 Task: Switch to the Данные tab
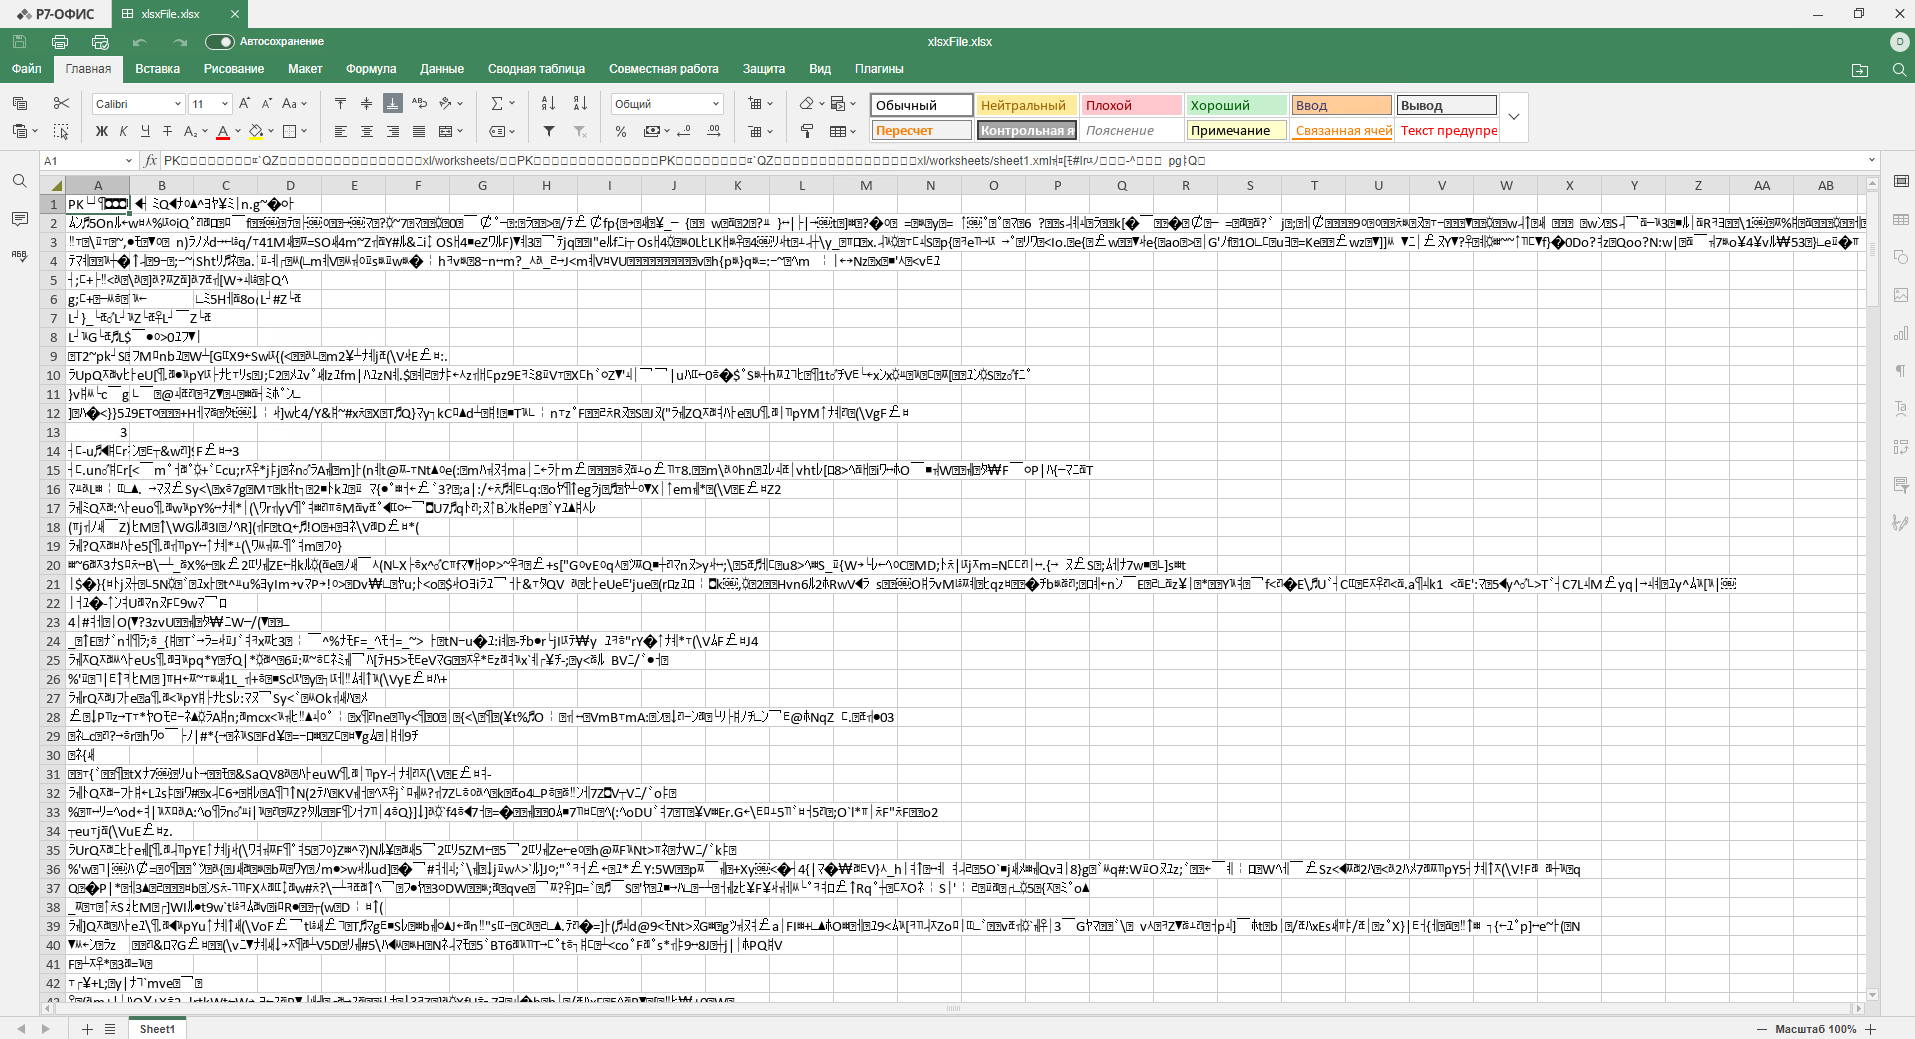pos(442,69)
